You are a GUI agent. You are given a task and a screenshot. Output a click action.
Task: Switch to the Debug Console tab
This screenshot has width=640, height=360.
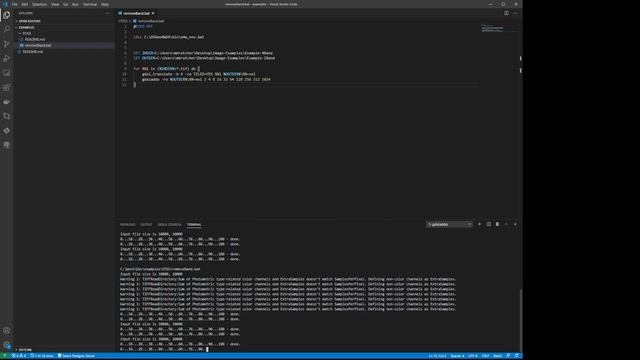pyautogui.click(x=169, y=224)
